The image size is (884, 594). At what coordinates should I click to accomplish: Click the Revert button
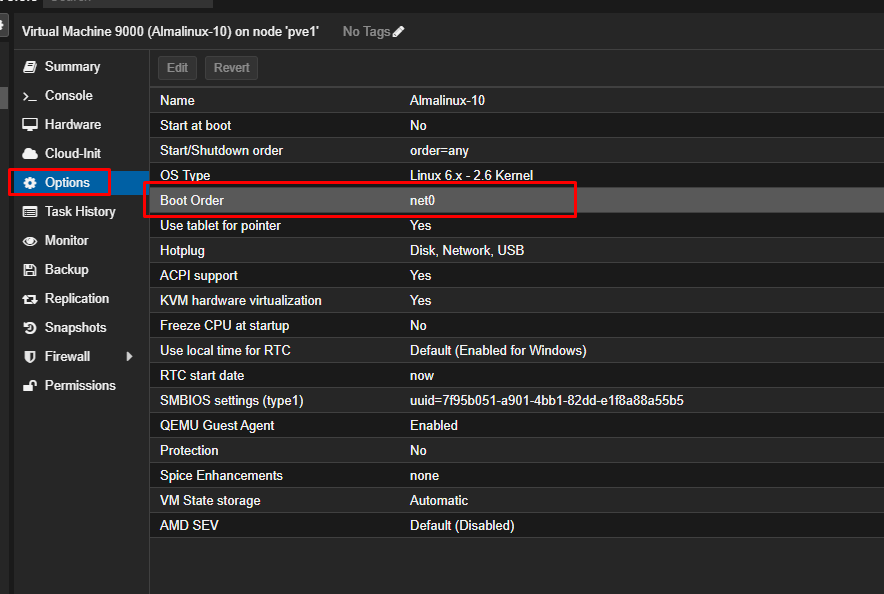click(232, 68)
